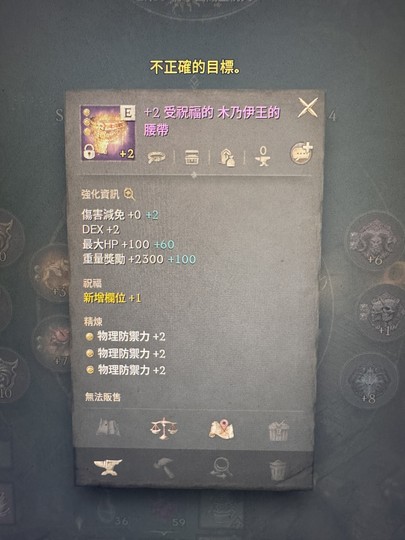
Task: Click the magnifier swap icon in bottom bar
Action: [x=221, y=468]
